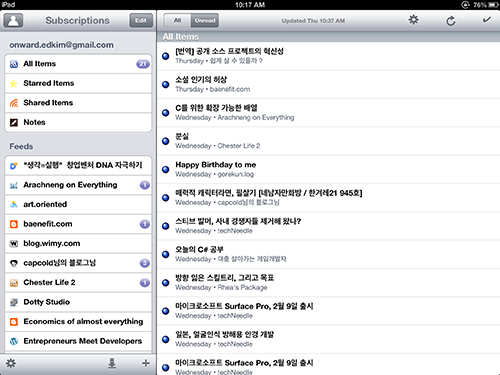
Task: Click the rotation lock status icon
Action: (x=465, y=5)
